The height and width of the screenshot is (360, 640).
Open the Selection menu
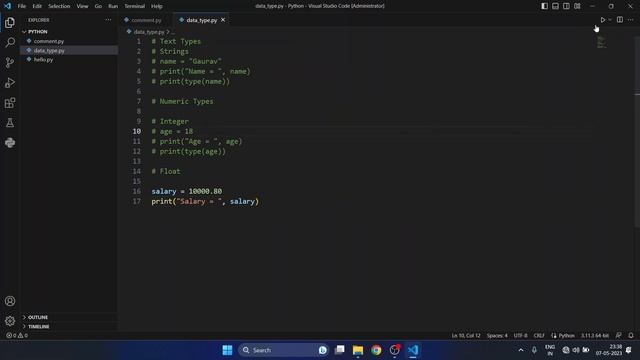click(59, 6)
